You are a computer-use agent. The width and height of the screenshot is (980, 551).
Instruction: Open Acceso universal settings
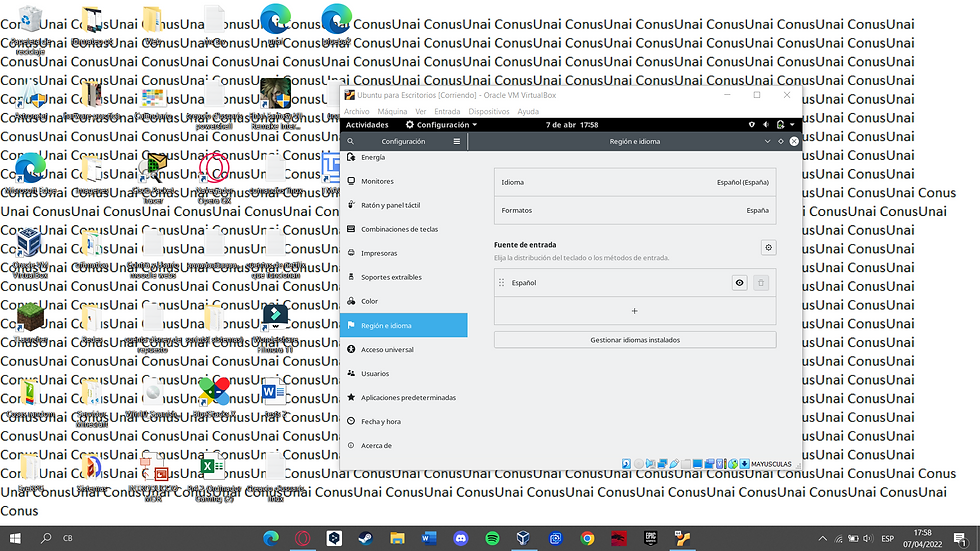404,349
